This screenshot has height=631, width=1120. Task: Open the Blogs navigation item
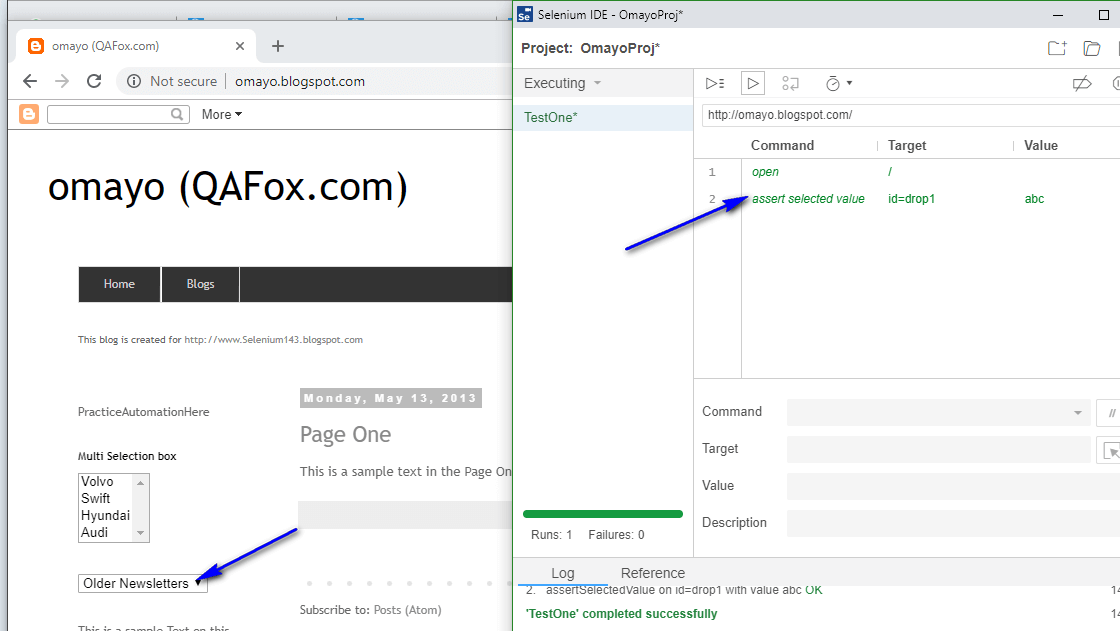(x=201, y=284)
